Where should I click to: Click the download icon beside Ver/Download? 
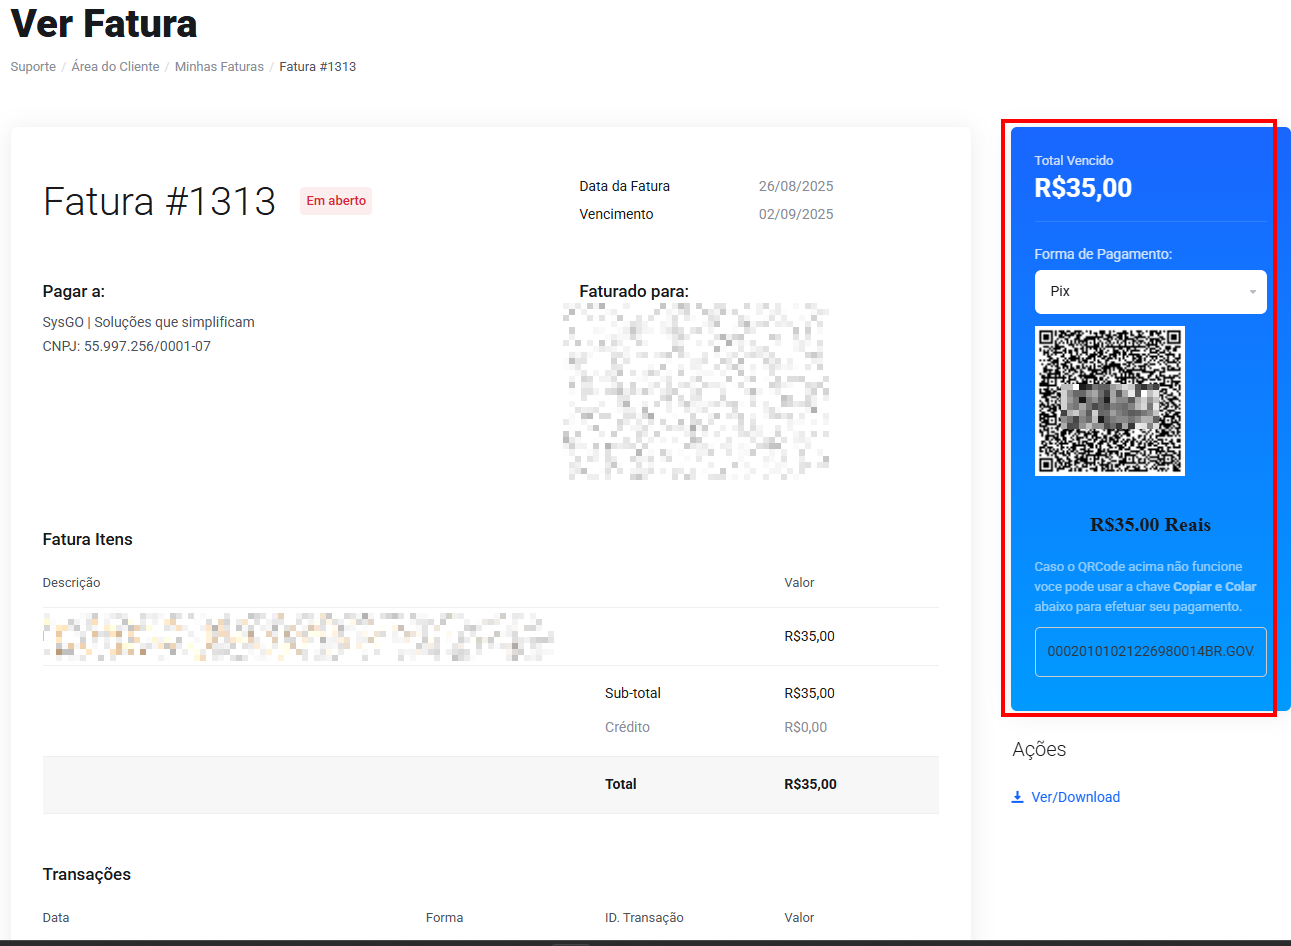pos(1017,797)
